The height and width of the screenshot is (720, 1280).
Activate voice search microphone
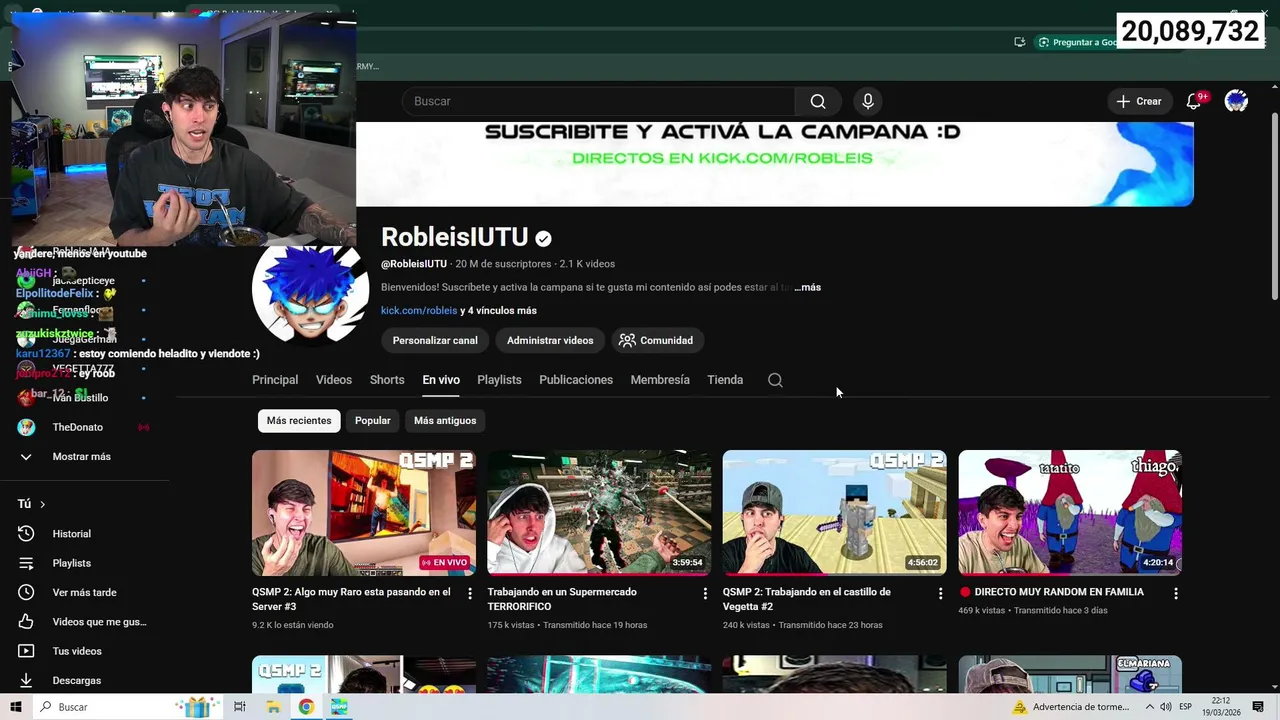point(868,101)
